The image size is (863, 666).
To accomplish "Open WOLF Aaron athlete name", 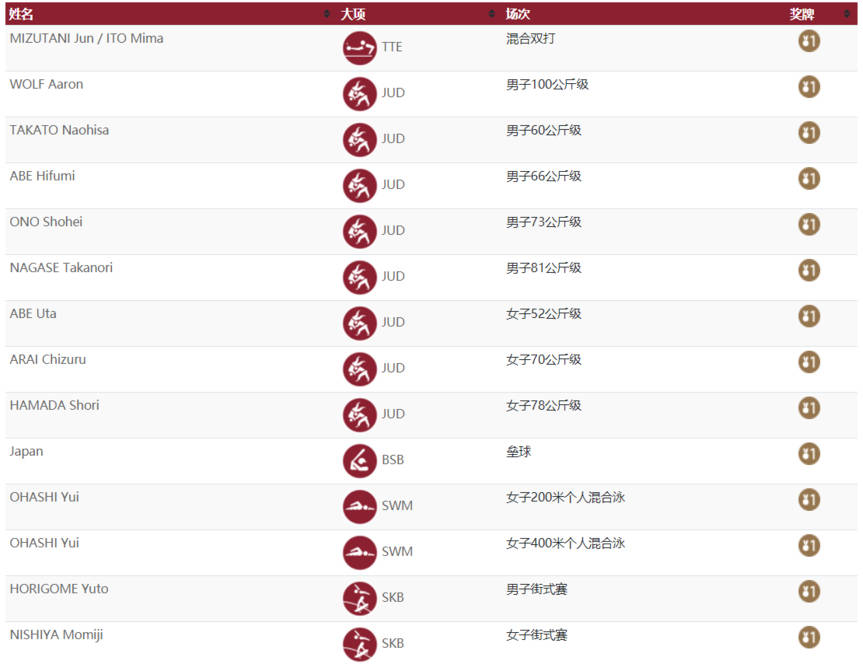I will pos(46,84).
